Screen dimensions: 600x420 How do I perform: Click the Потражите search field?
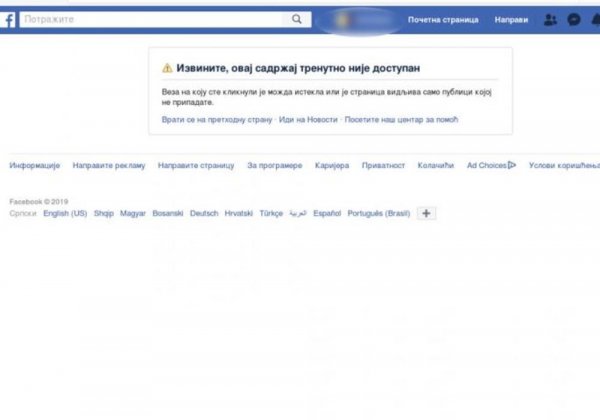pos(150,19)
